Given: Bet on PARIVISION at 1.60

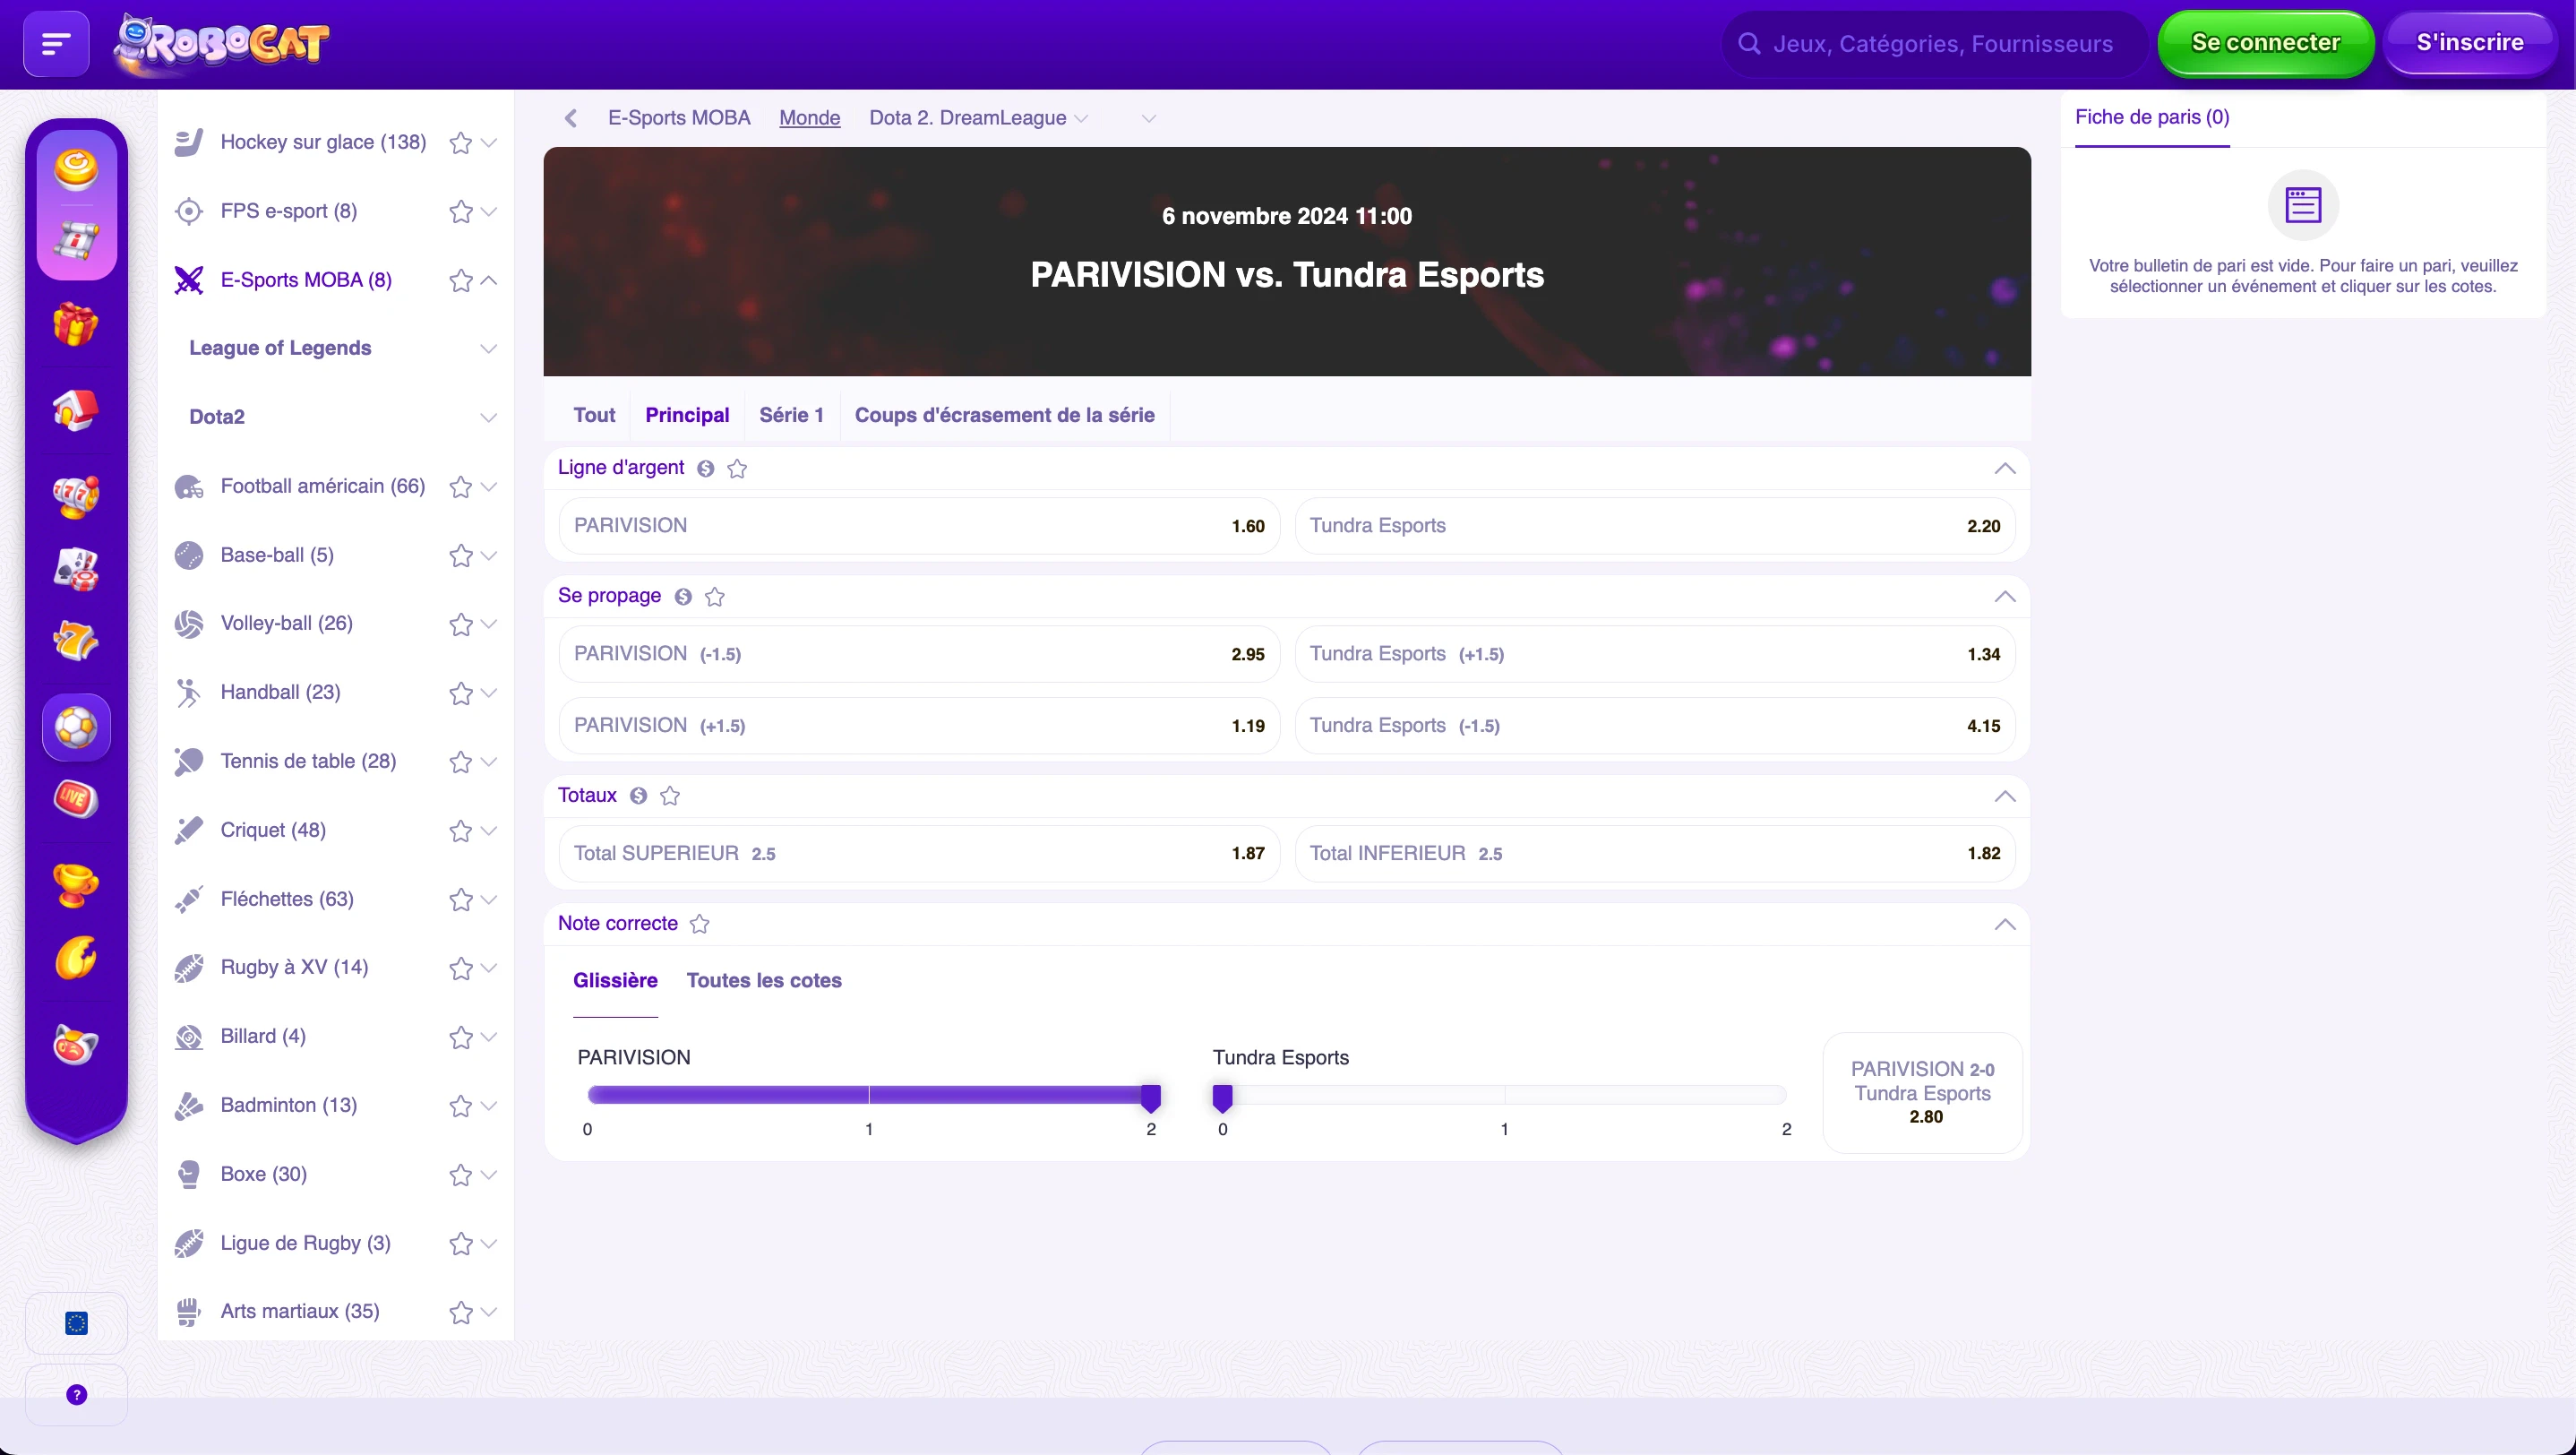Looking at the screenshot, I should [919, 525].
